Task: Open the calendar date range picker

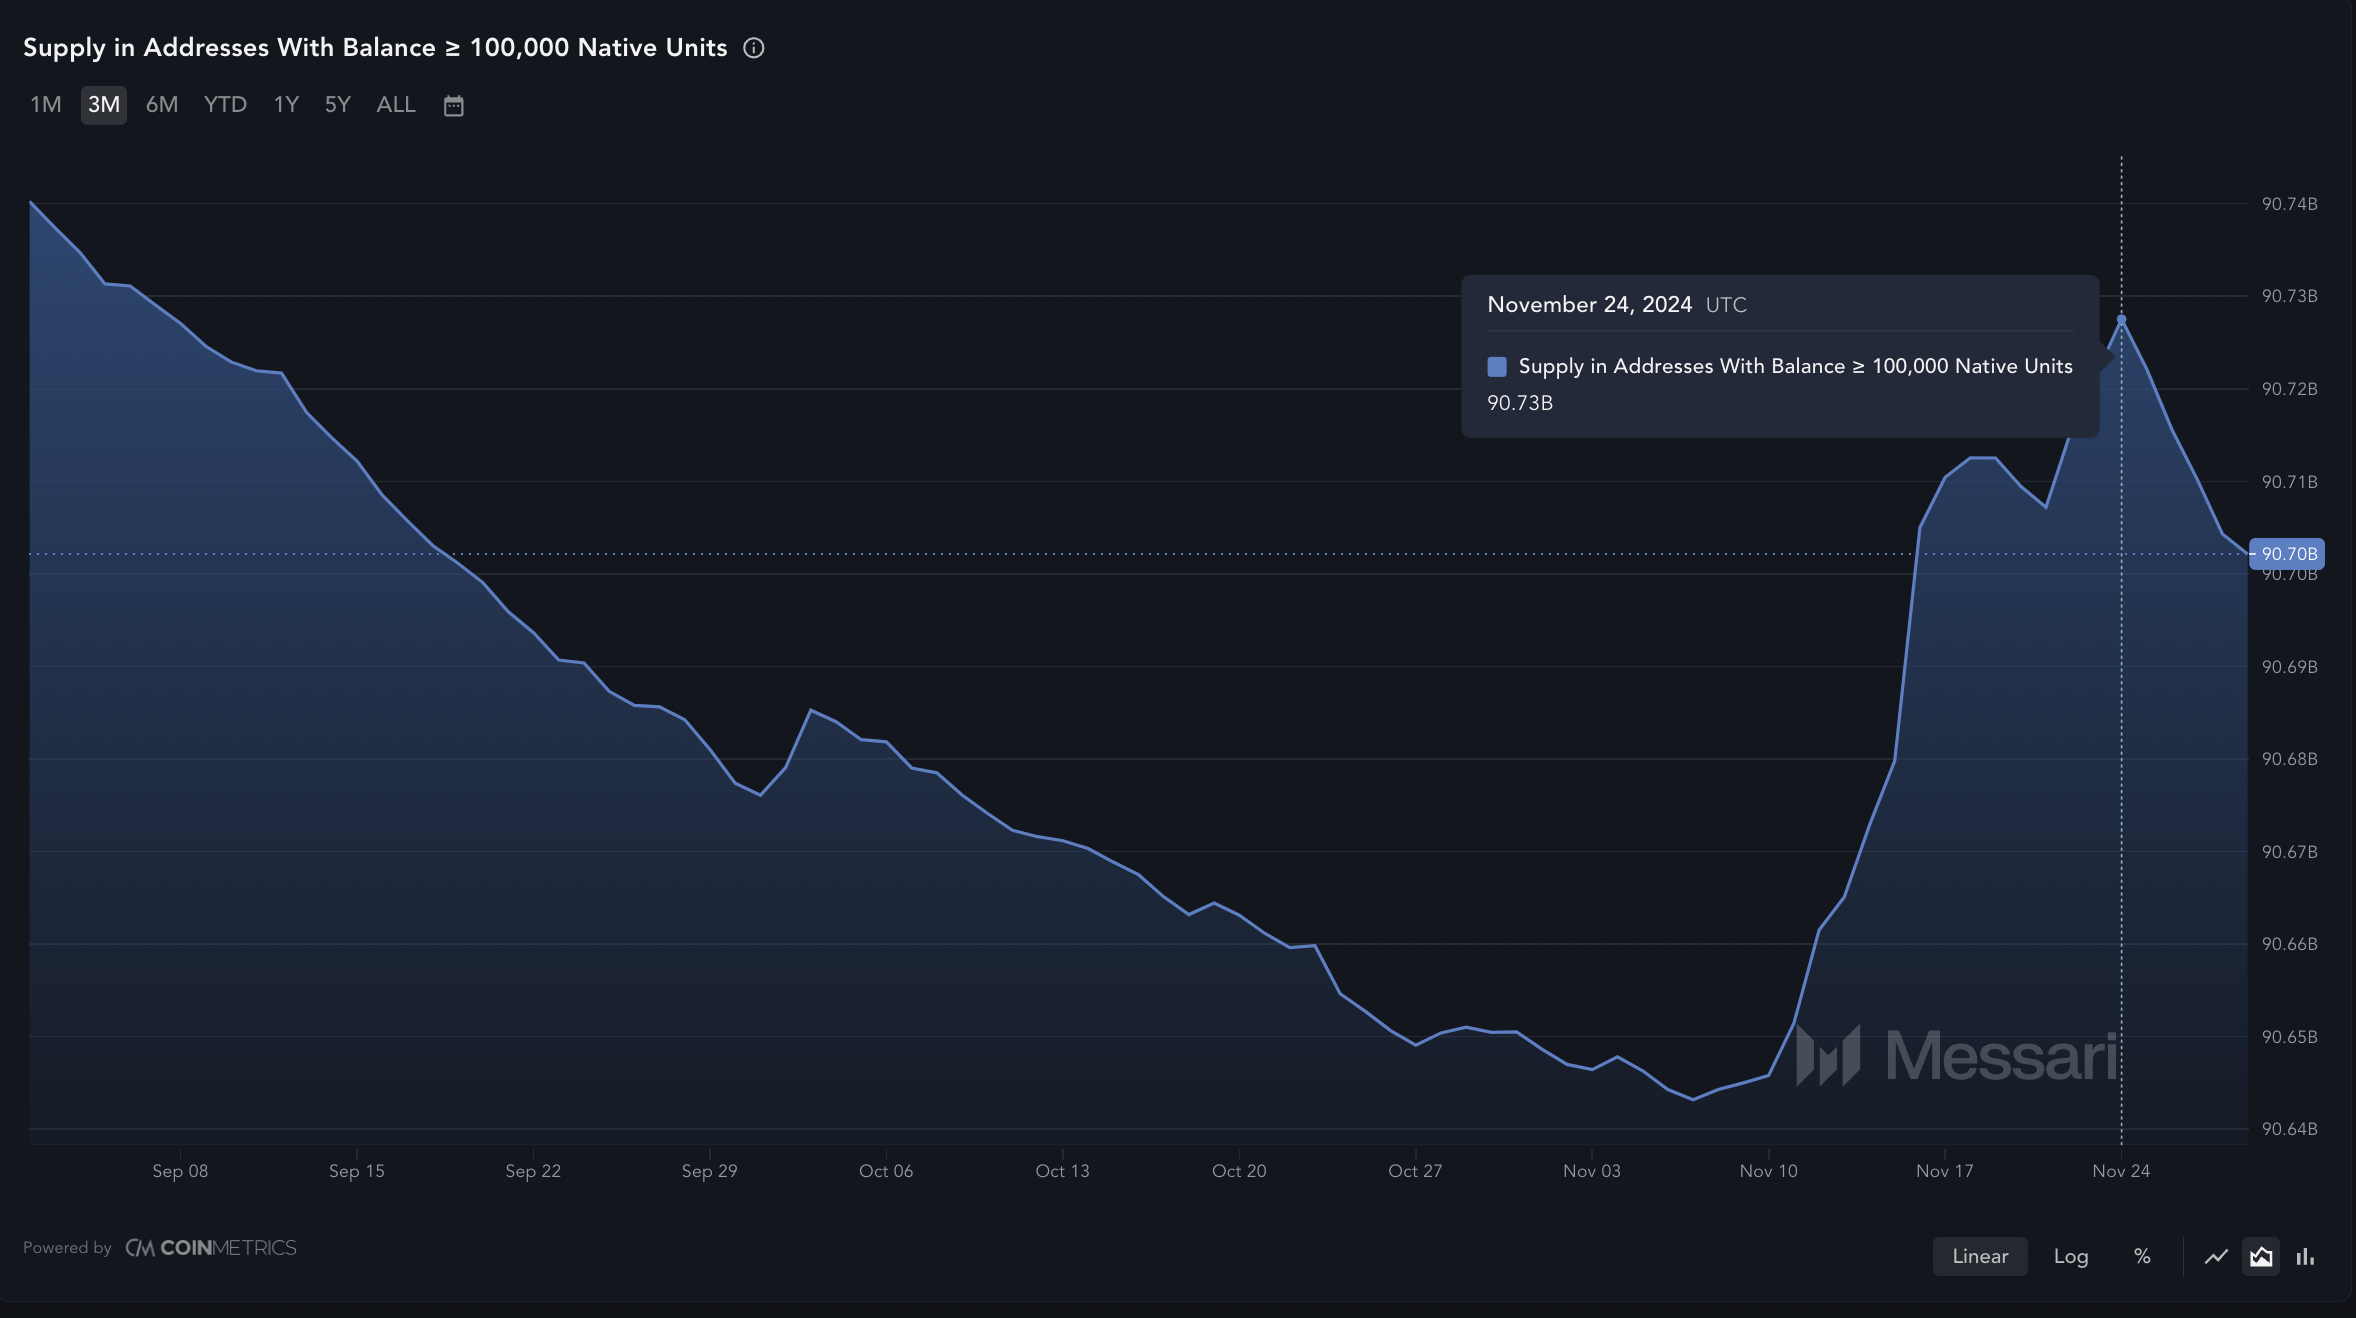Action: point(453,105)
